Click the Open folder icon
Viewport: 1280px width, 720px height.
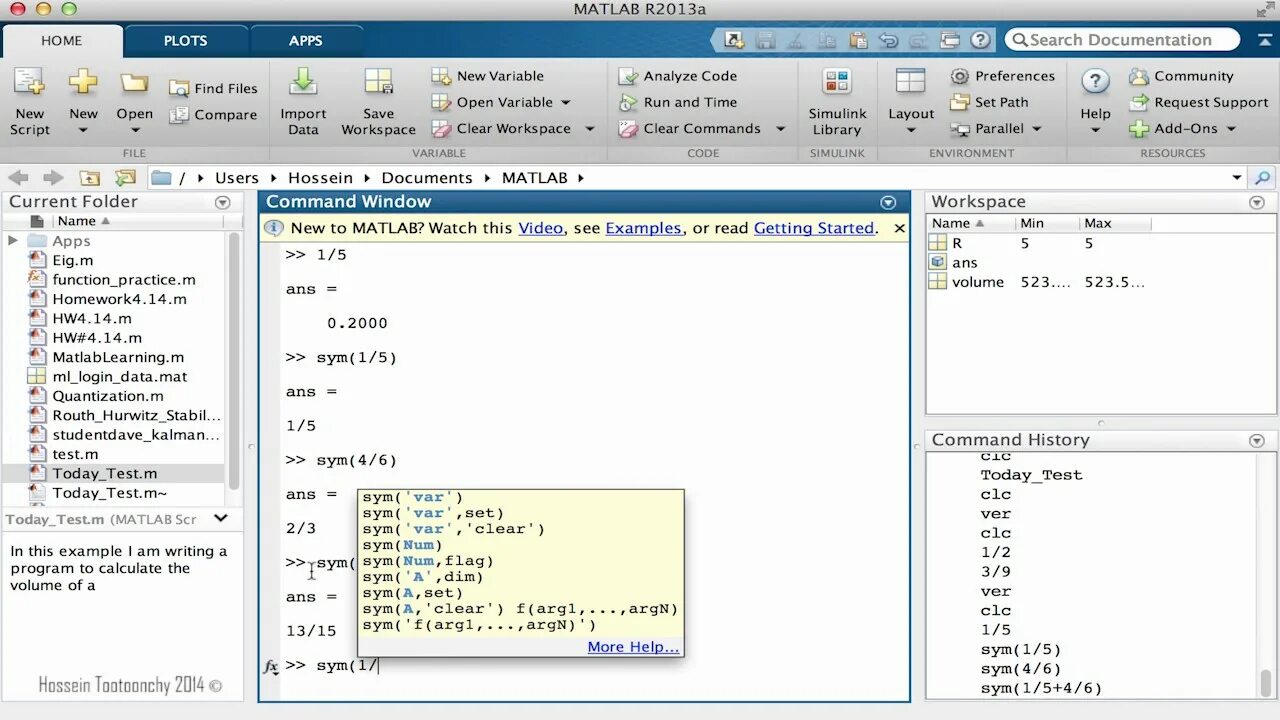point(134,83)
